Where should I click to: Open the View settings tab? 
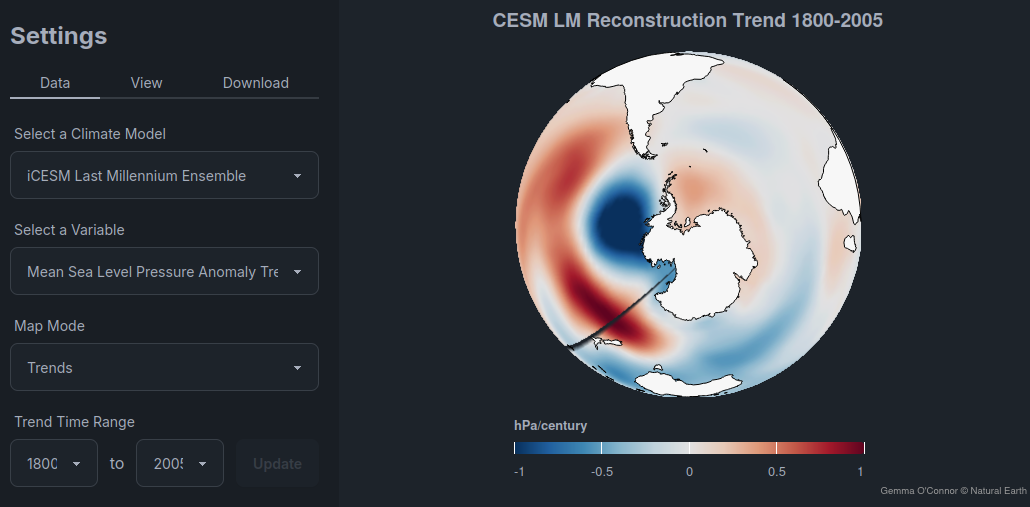point(146,83)
